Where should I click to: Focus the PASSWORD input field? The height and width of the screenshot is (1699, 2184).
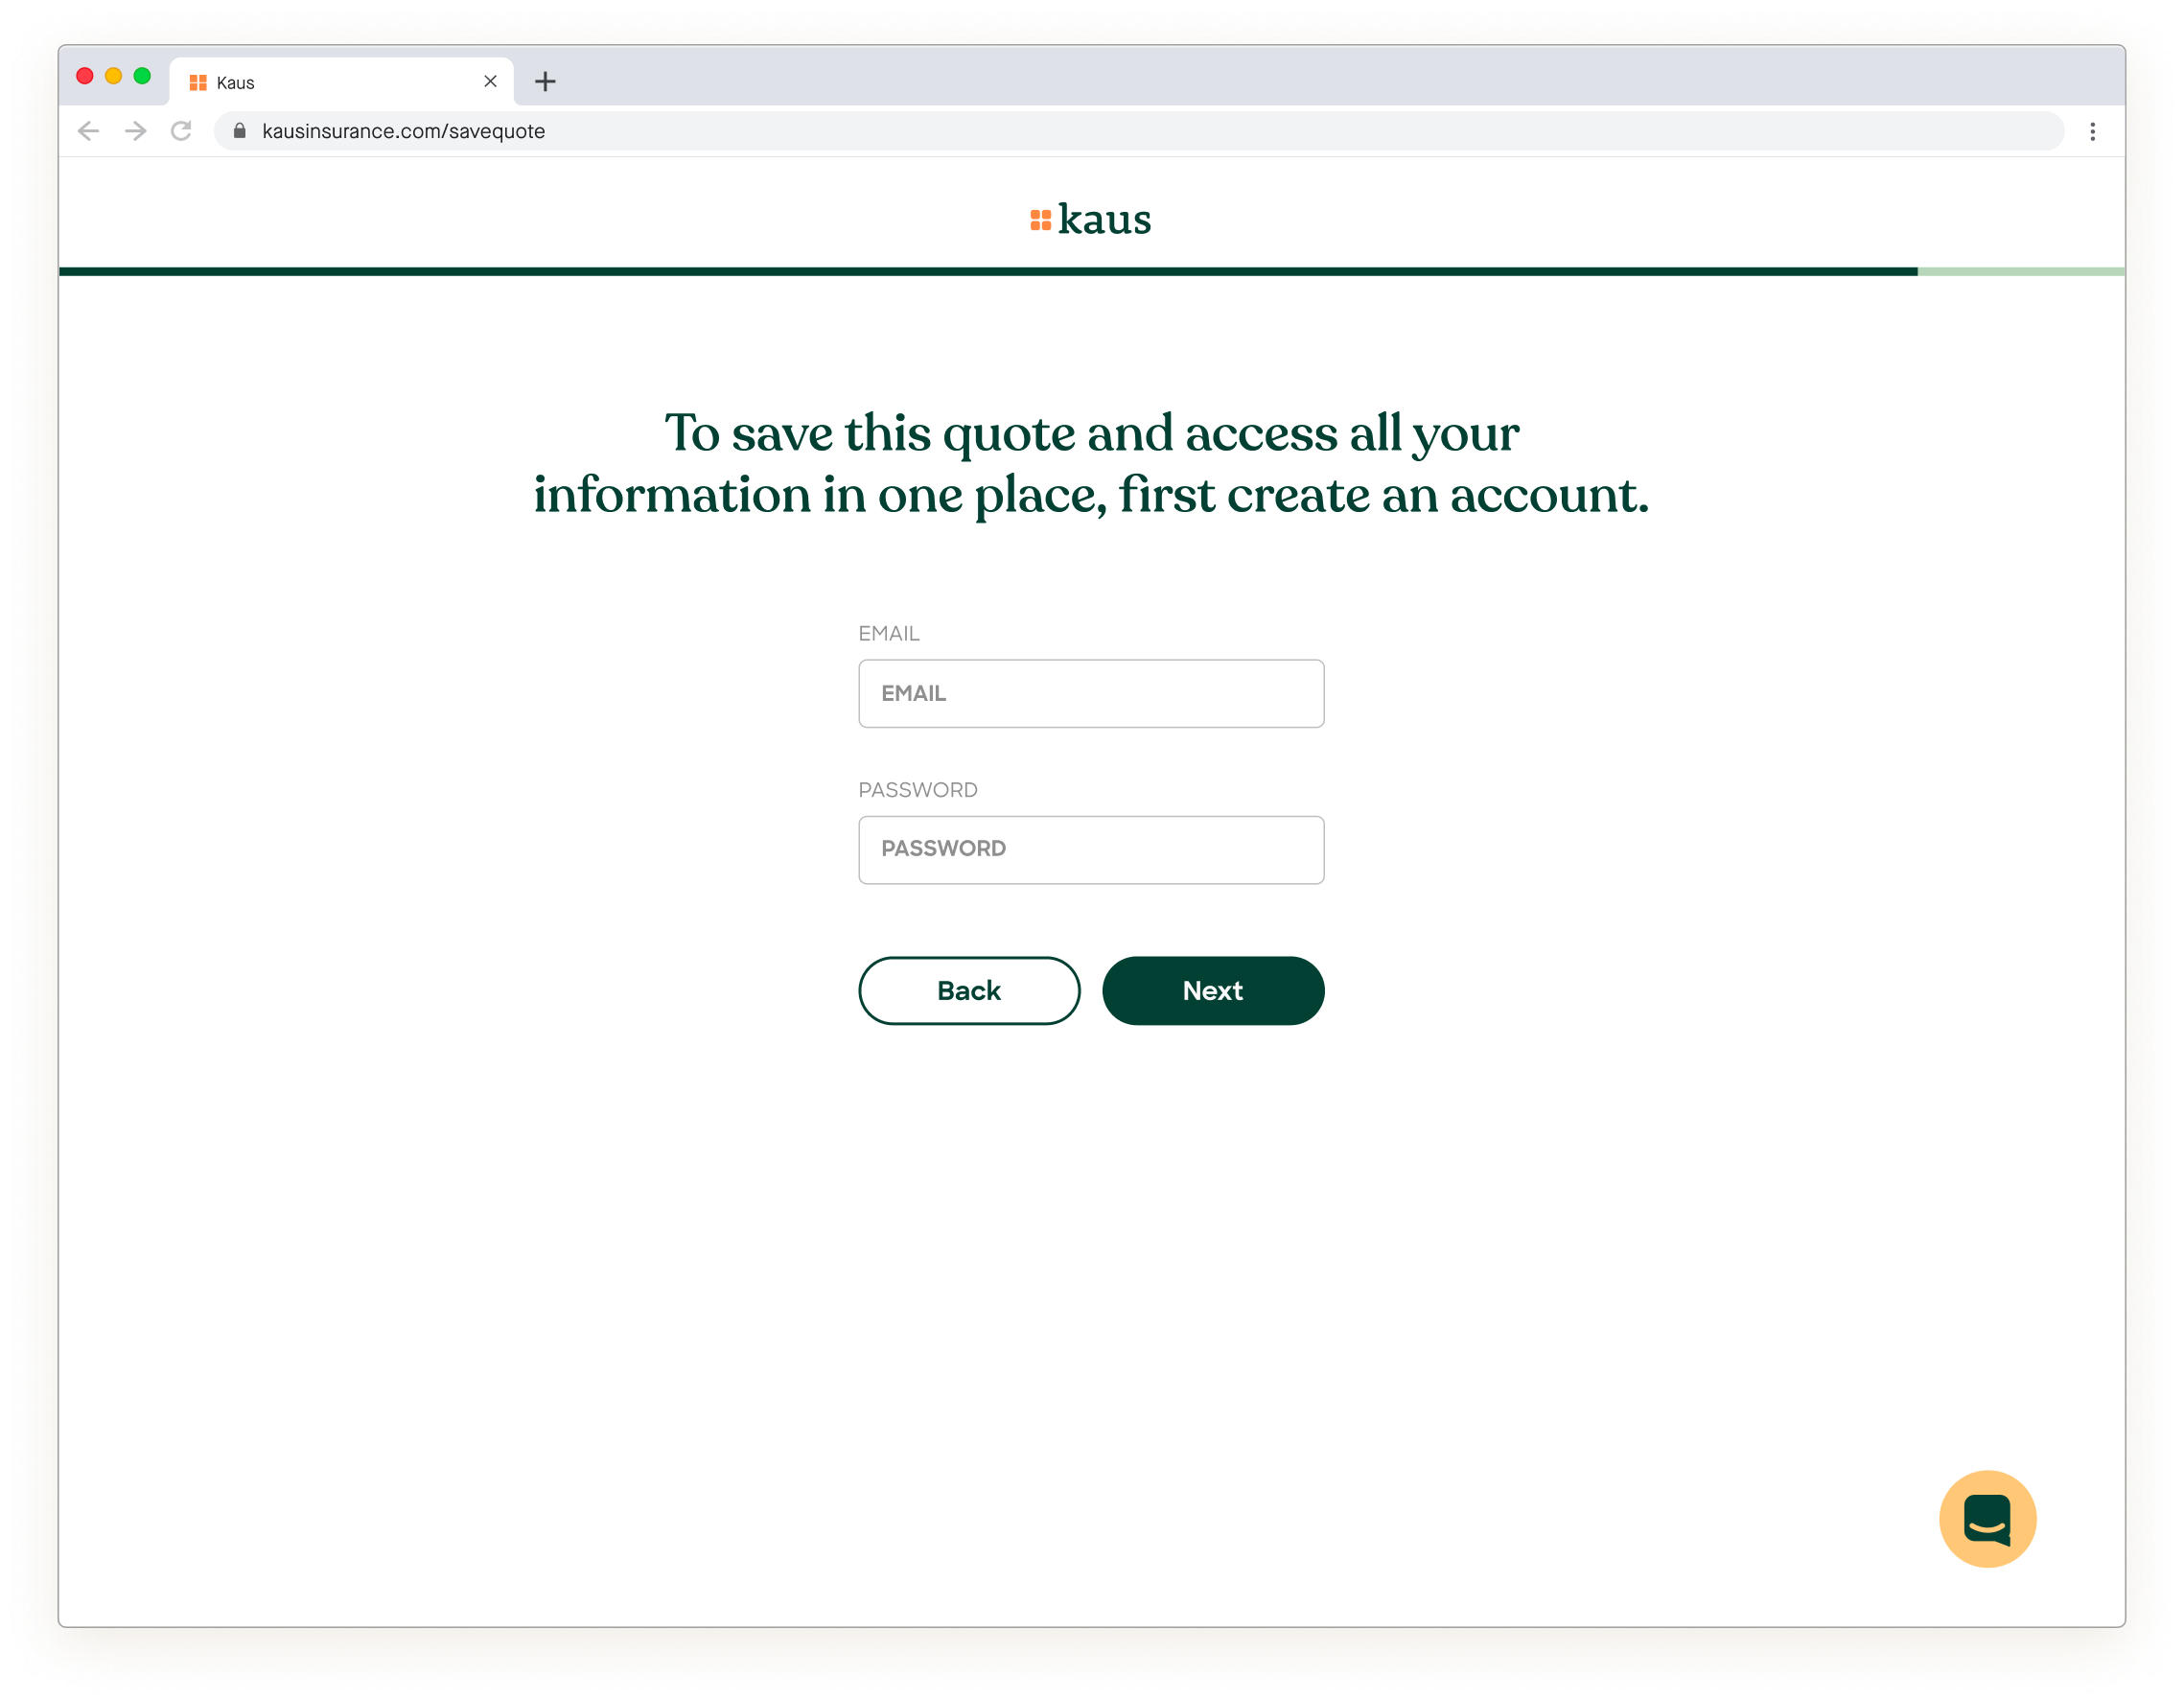tap(1090, 849)
